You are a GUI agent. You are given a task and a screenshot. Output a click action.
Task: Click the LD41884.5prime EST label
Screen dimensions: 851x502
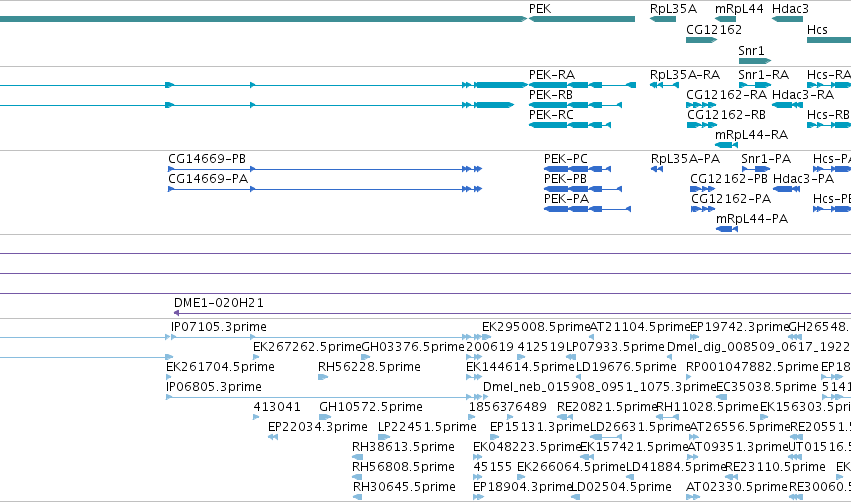(x=676, y=467)
